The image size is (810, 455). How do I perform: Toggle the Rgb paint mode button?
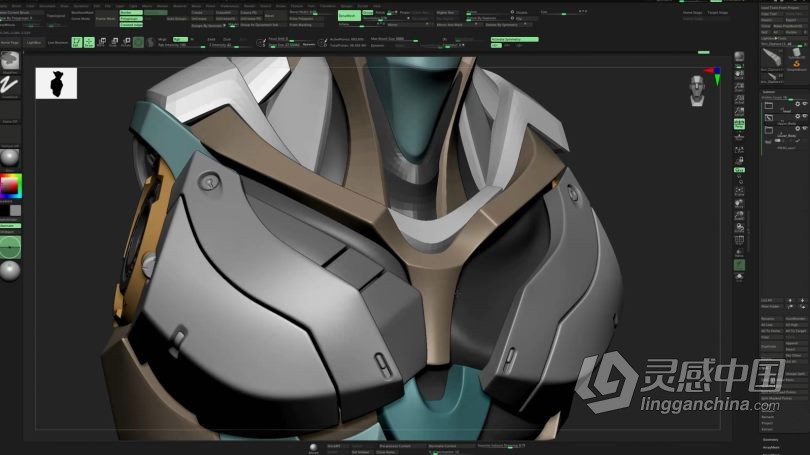point(180,39)
